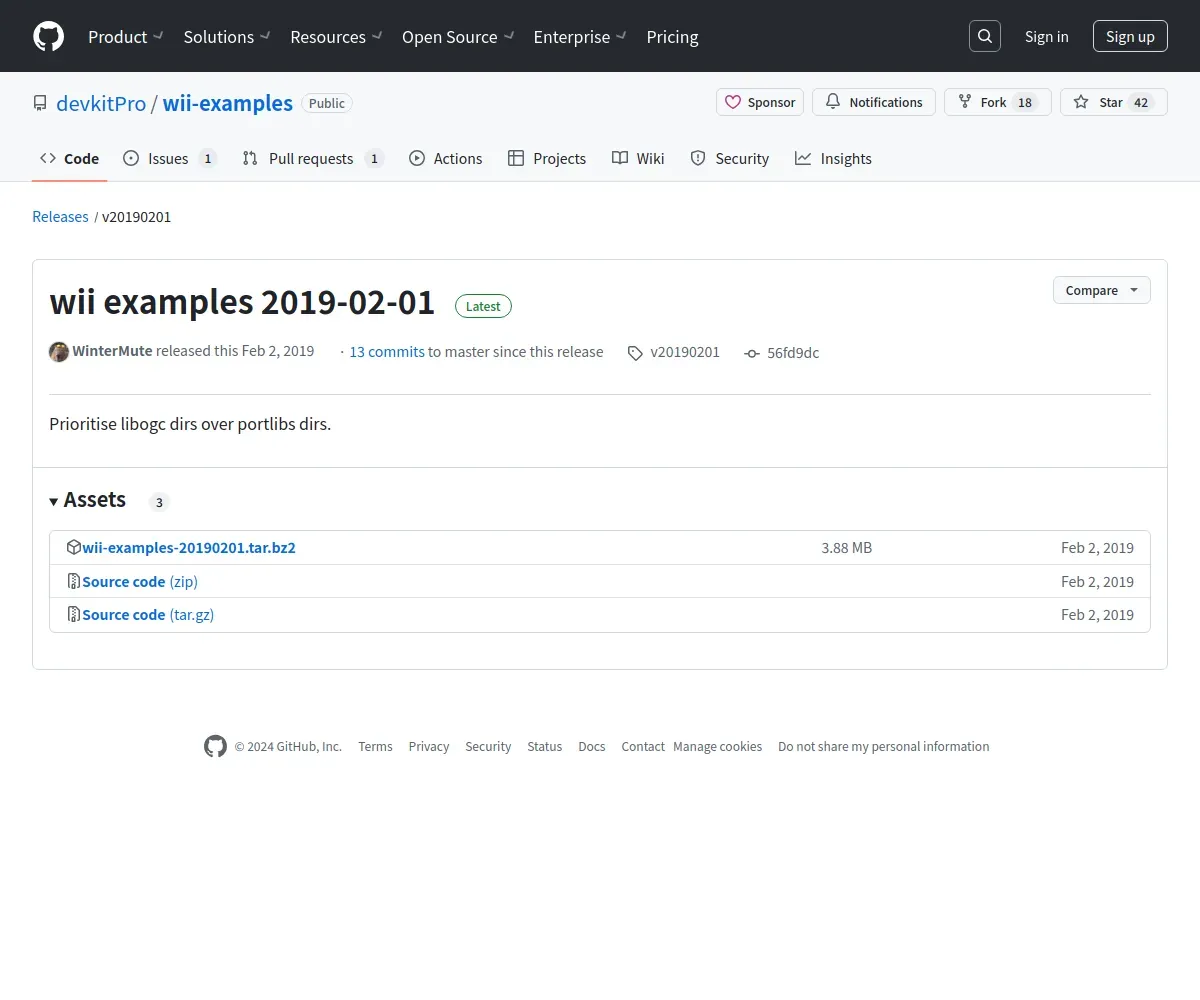Click the heart Sponsor icon
Image resolution: width=1200 pixels, height=1000 pixels.
click(733, 102)
